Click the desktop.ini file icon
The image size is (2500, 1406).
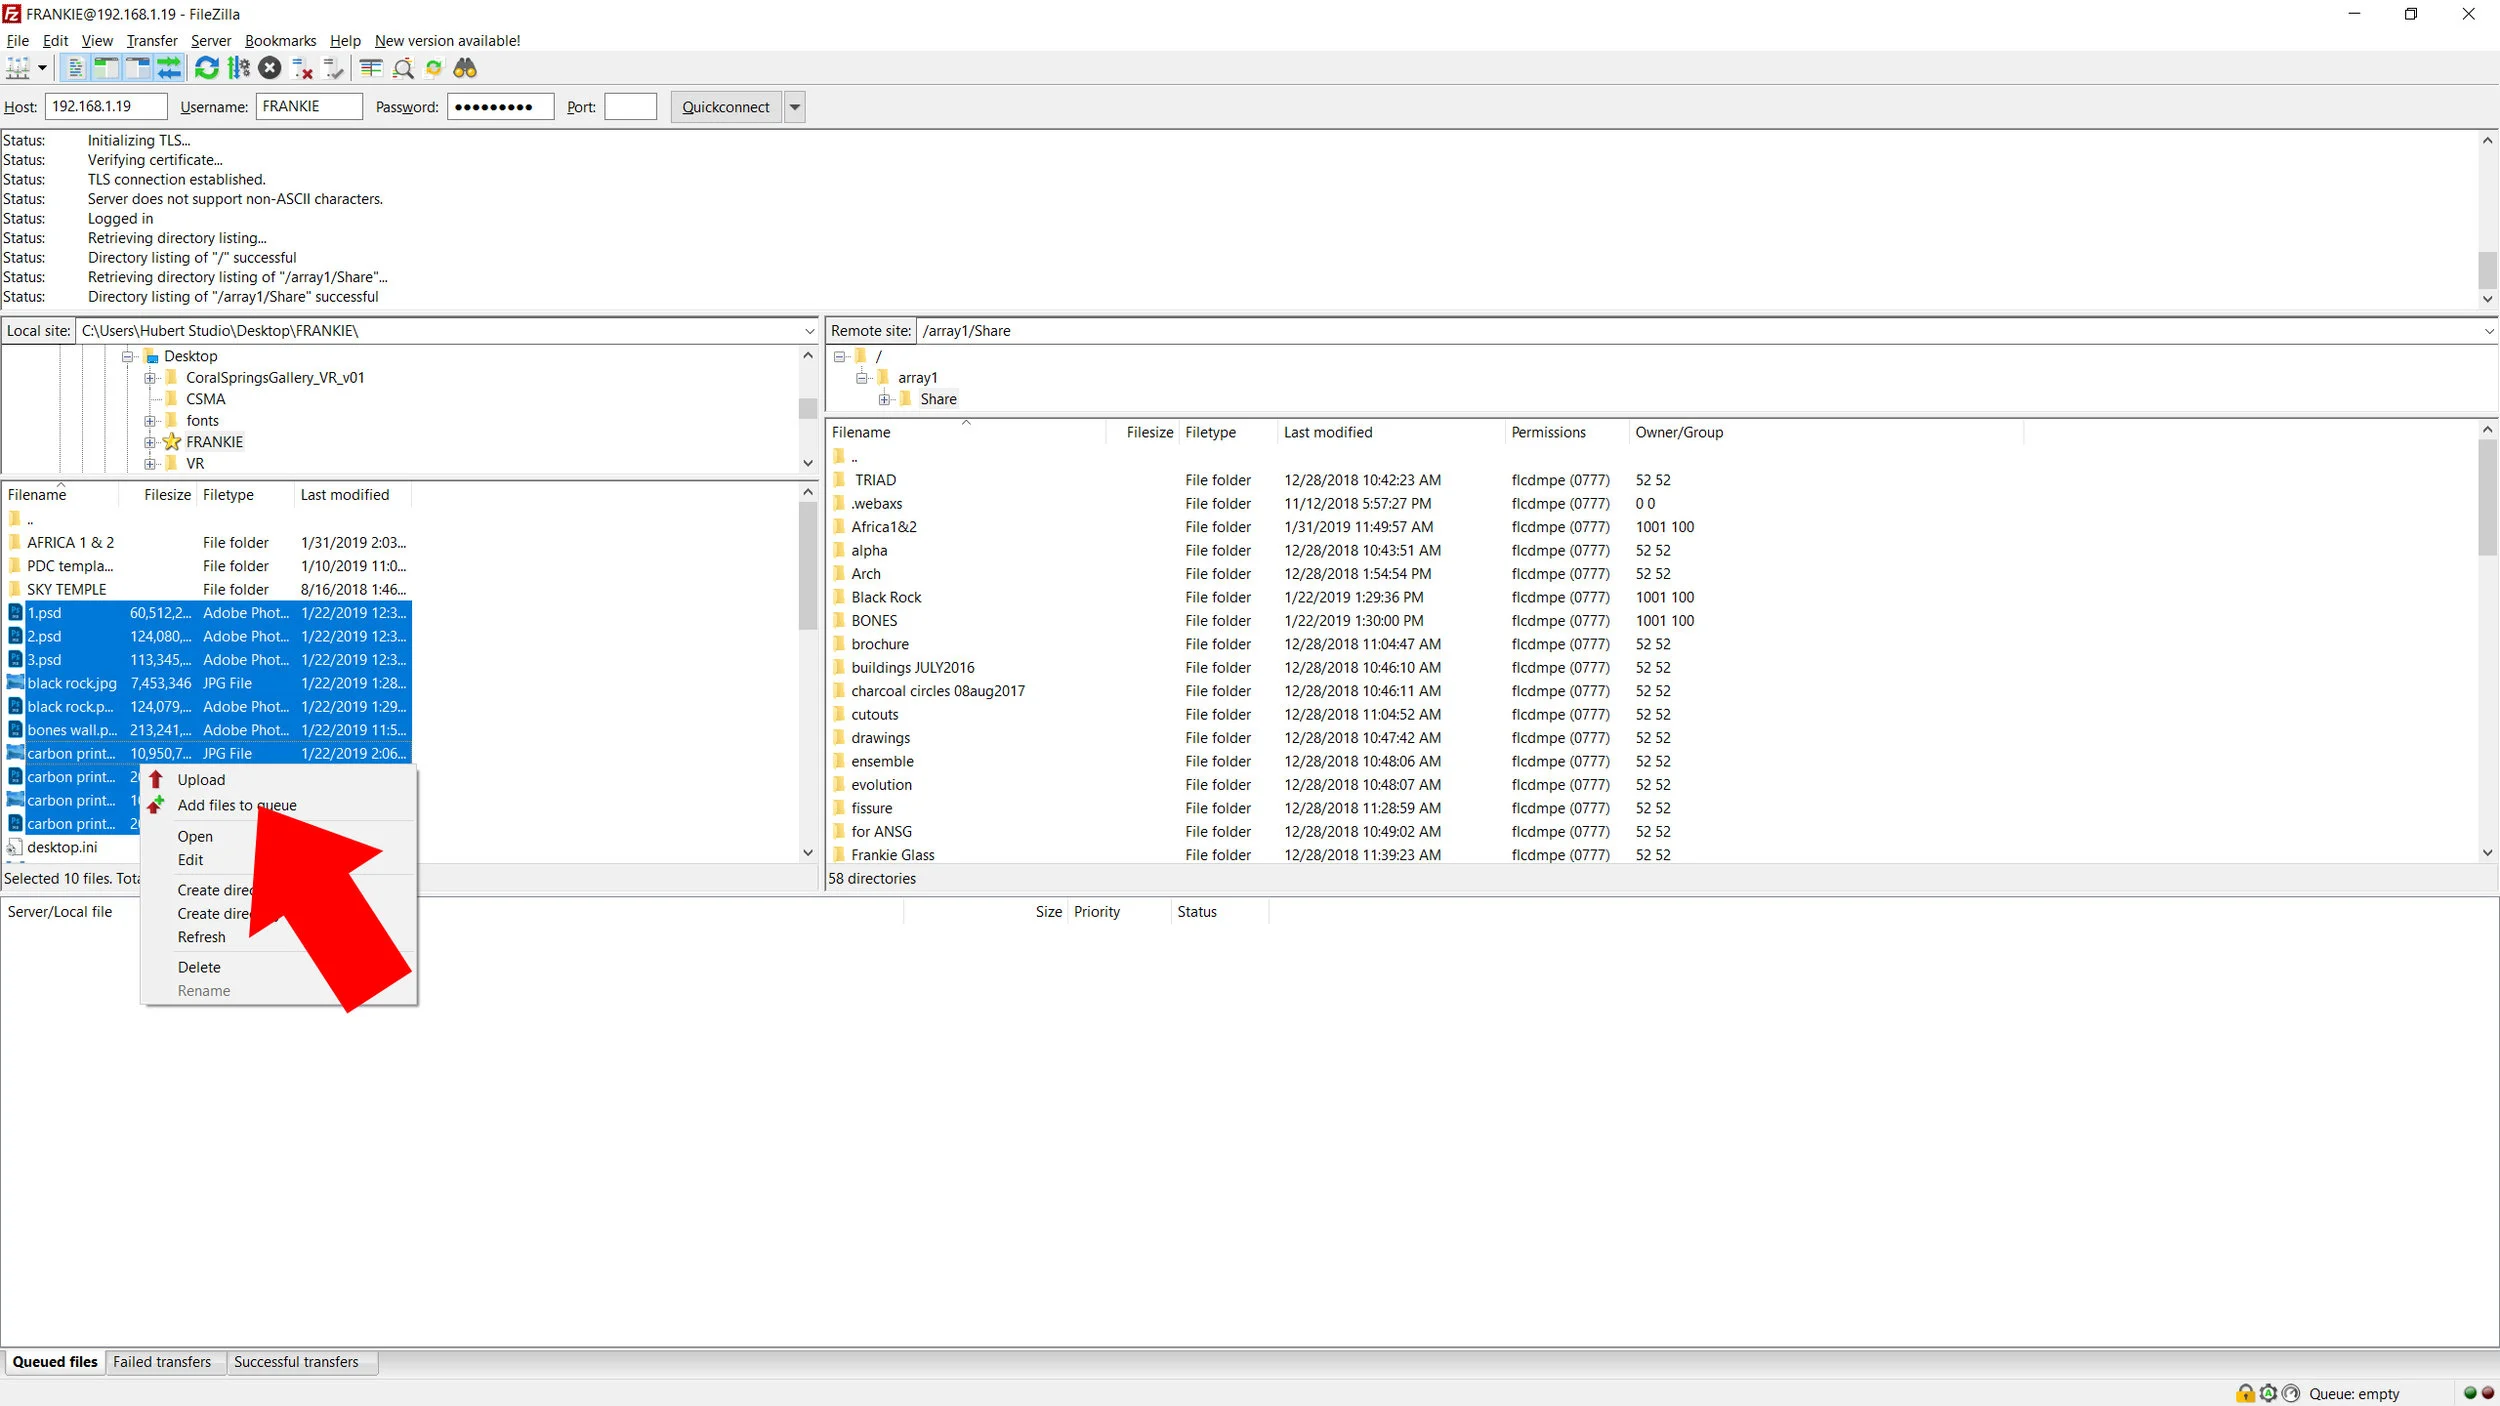tap(15, 847)
